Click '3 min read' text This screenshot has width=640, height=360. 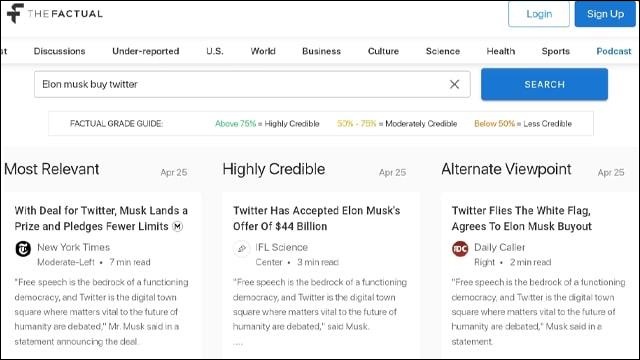click(x=318, y=262)
